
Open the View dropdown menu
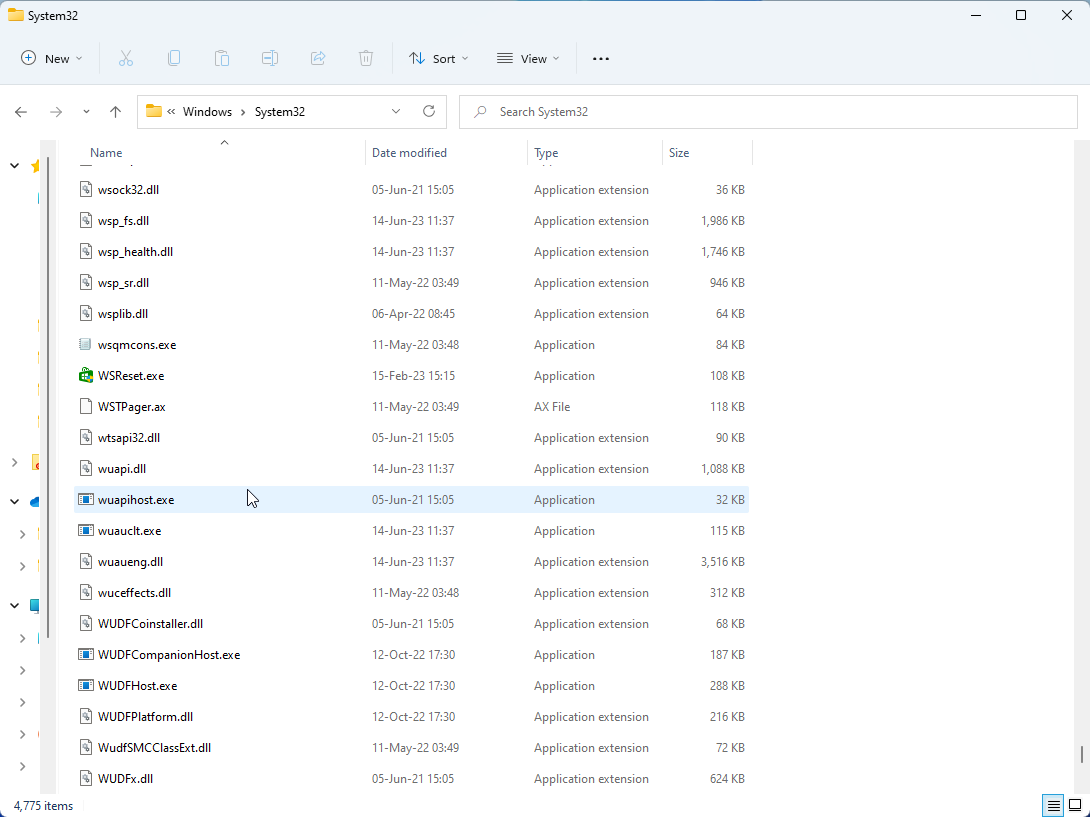tap(528, 58)
